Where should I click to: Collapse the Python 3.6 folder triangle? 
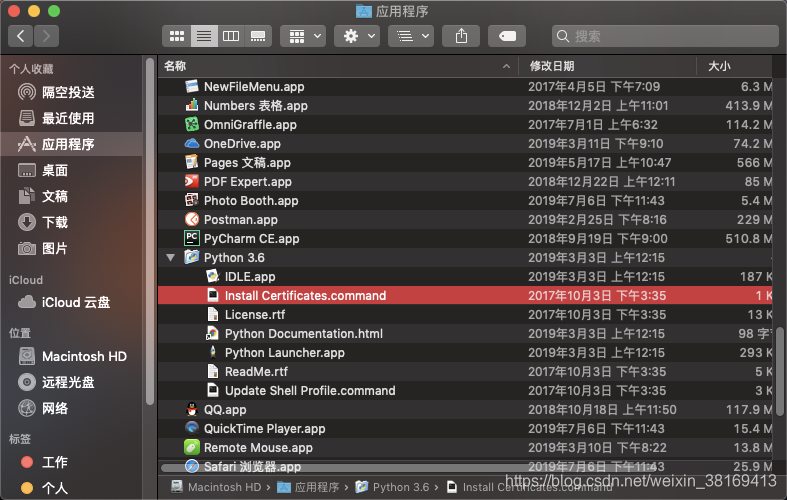pos(171,258)
